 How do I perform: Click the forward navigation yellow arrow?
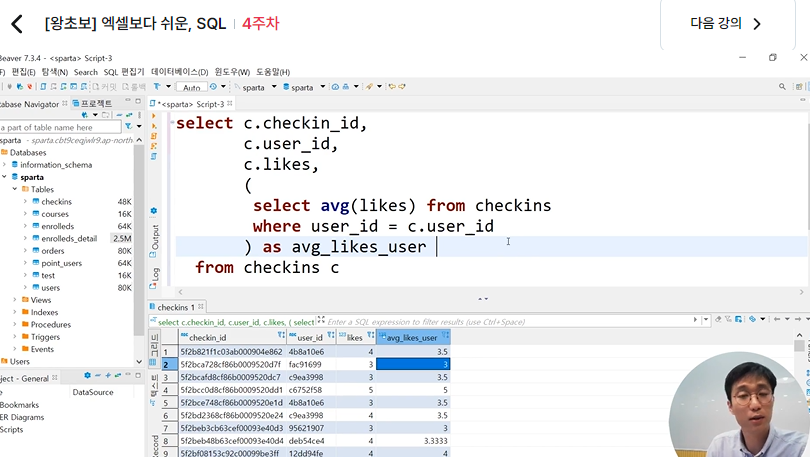402,87
